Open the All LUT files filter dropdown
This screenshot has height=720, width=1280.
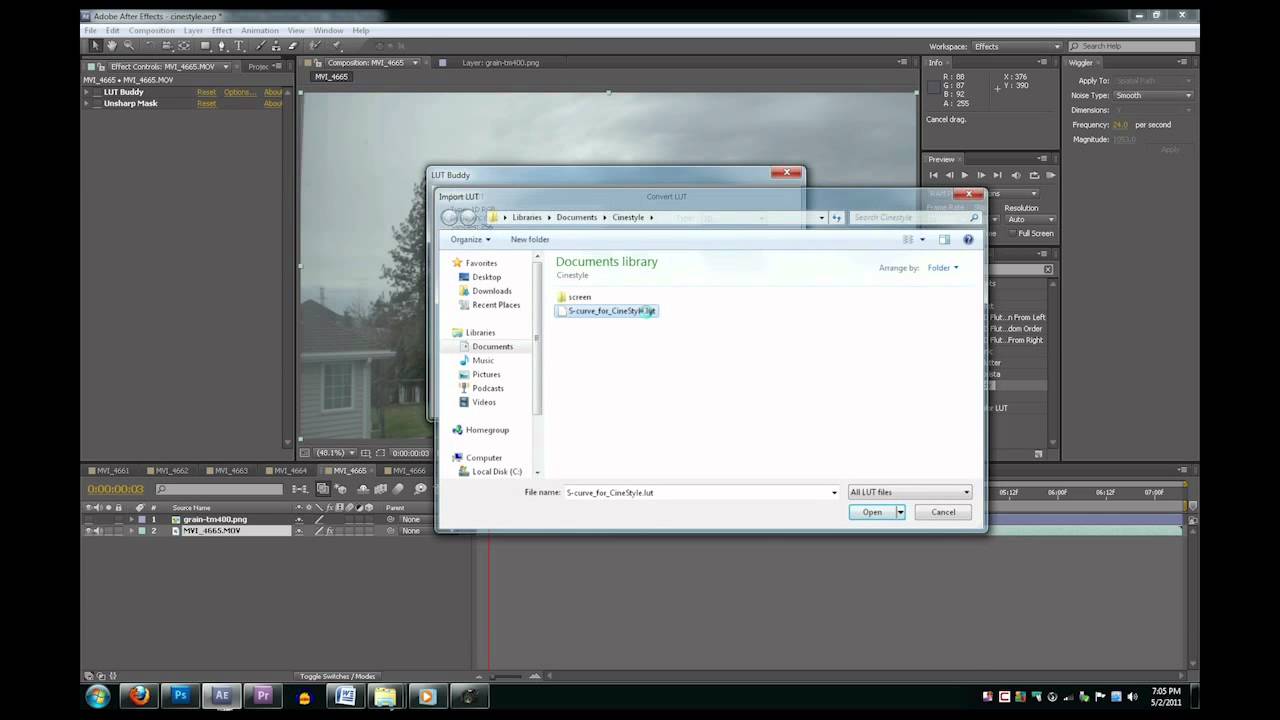coord(909,492)
